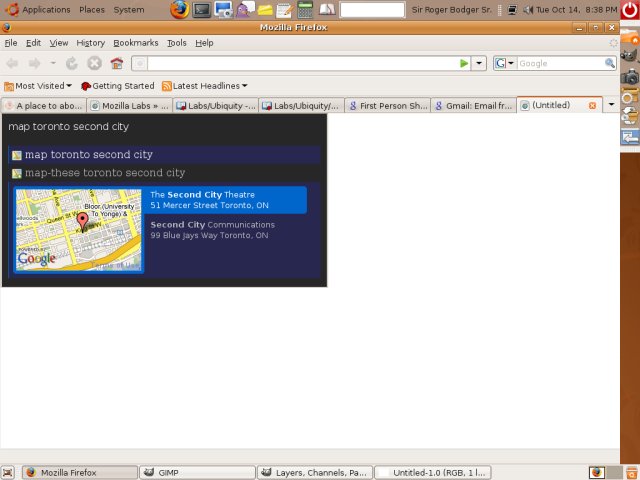Close the (Untitled) tab

click(x=592, y=105)
